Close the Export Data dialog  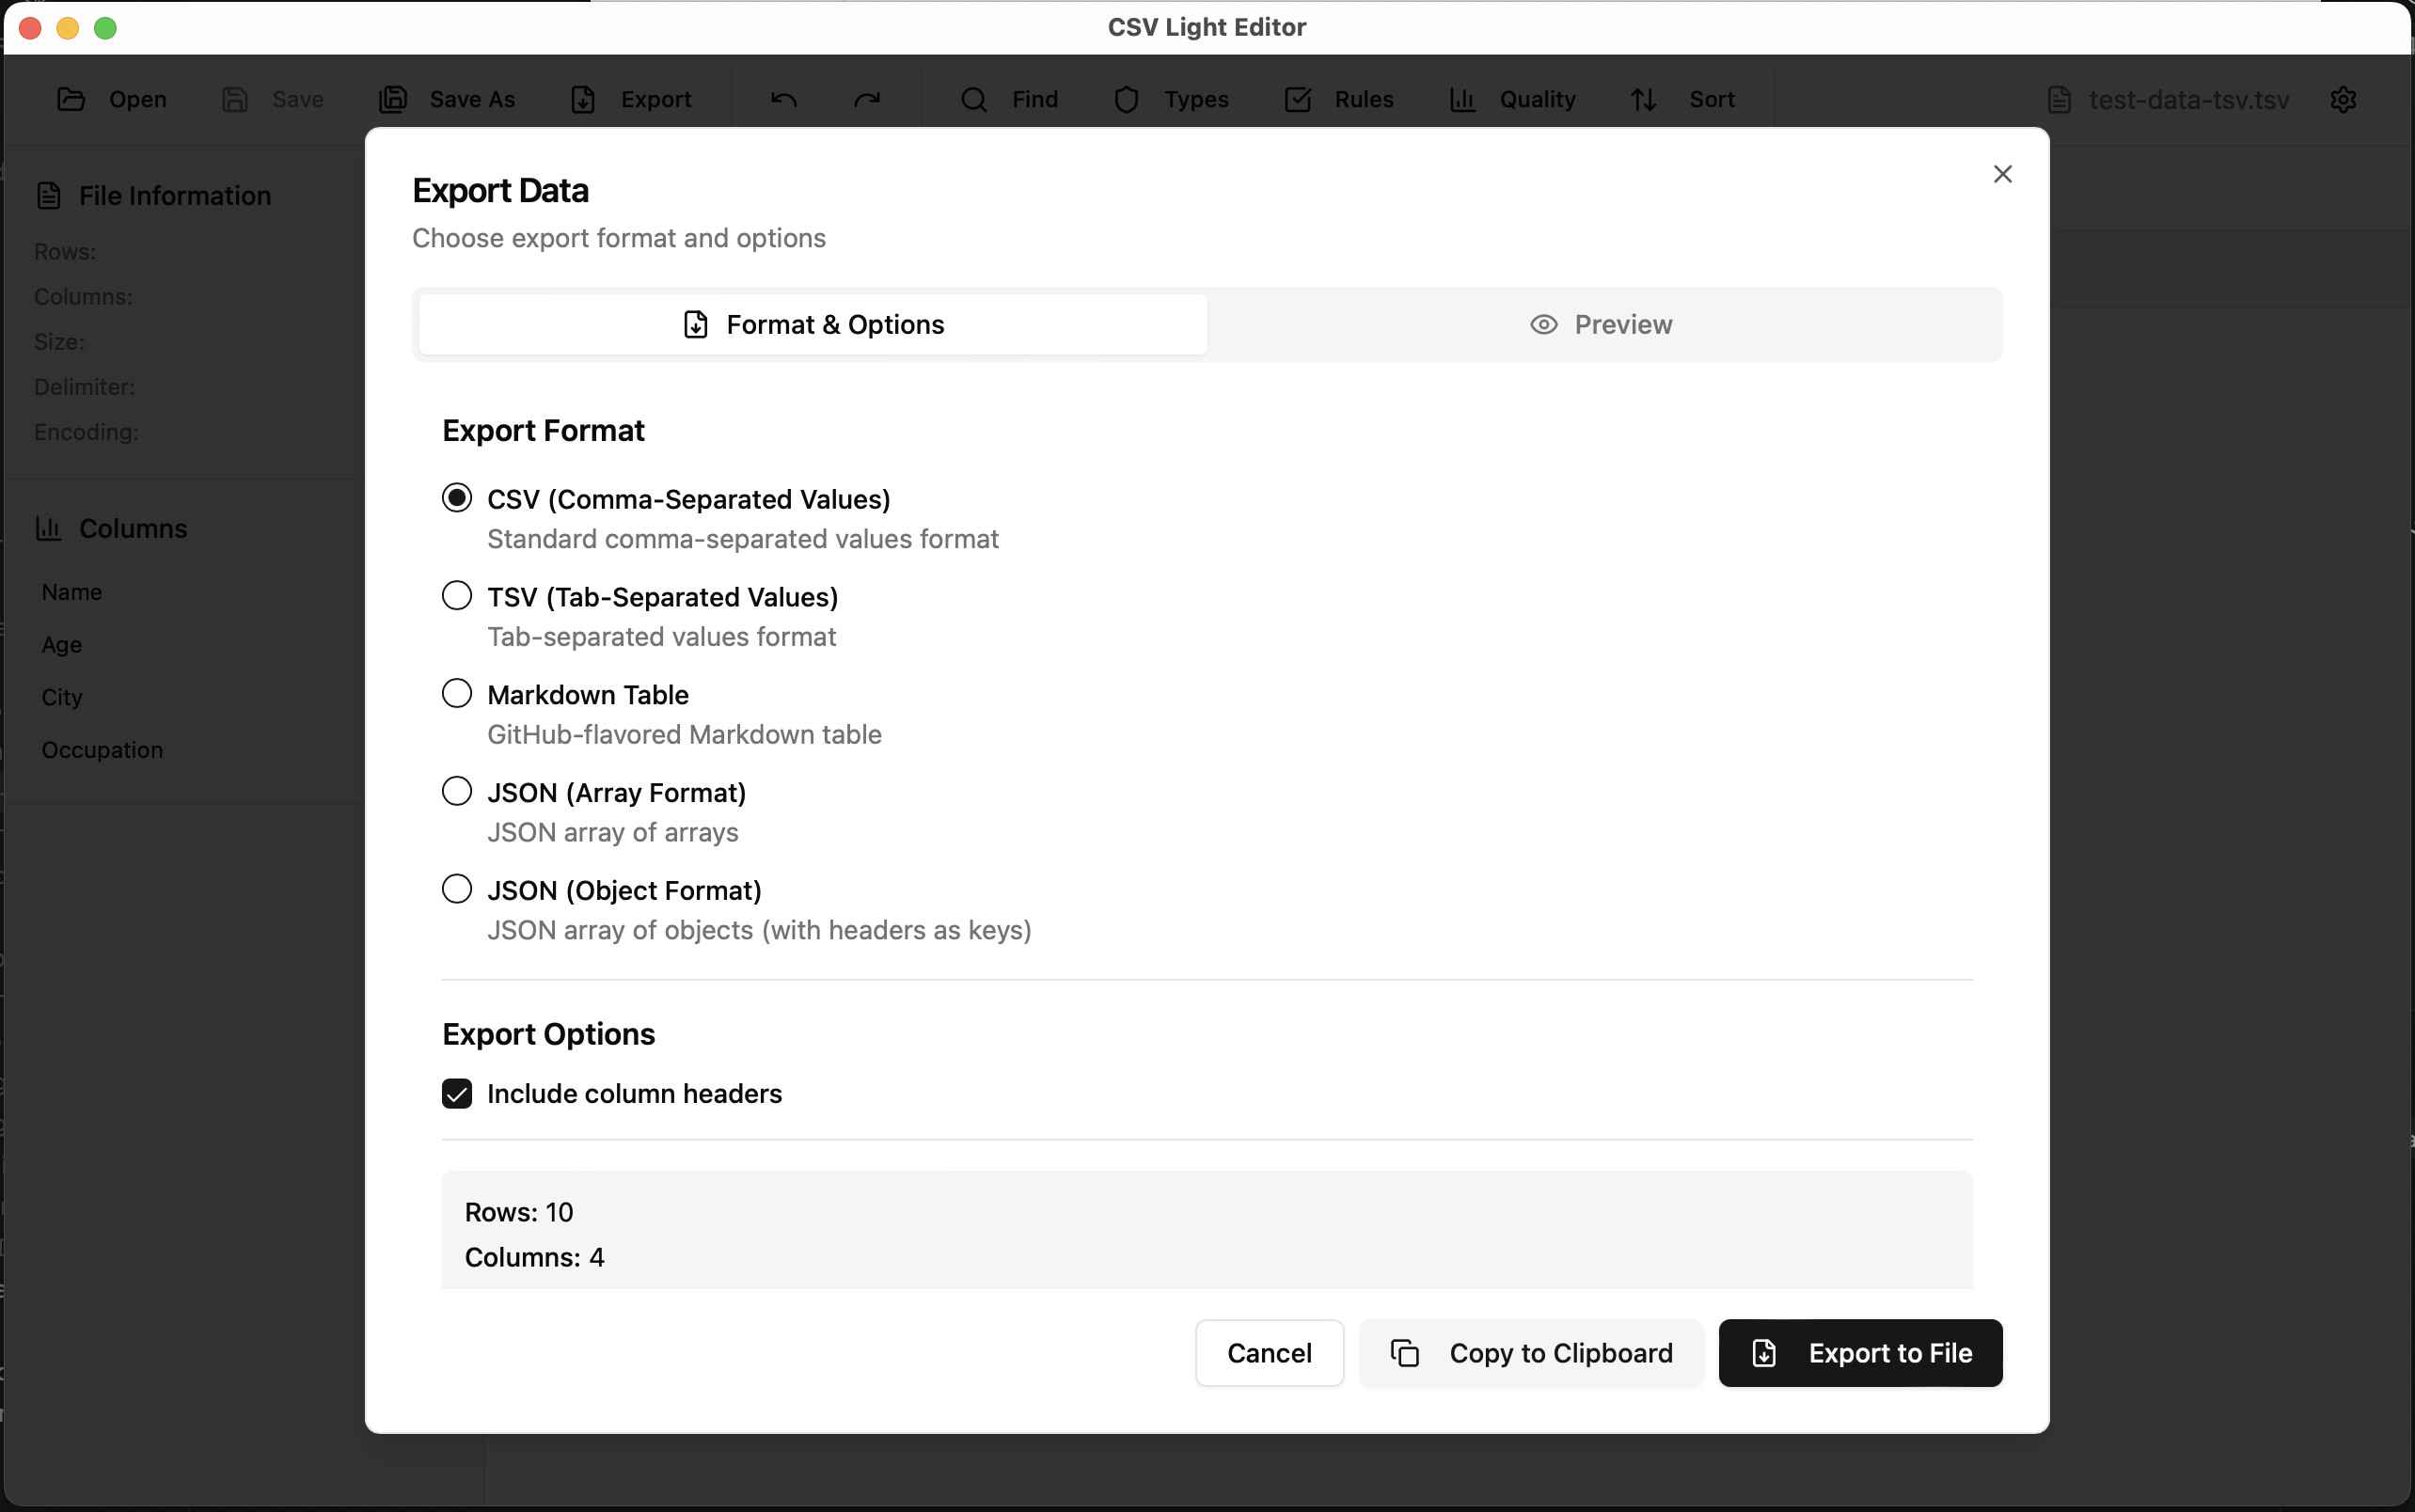(x=2002, y=174)
